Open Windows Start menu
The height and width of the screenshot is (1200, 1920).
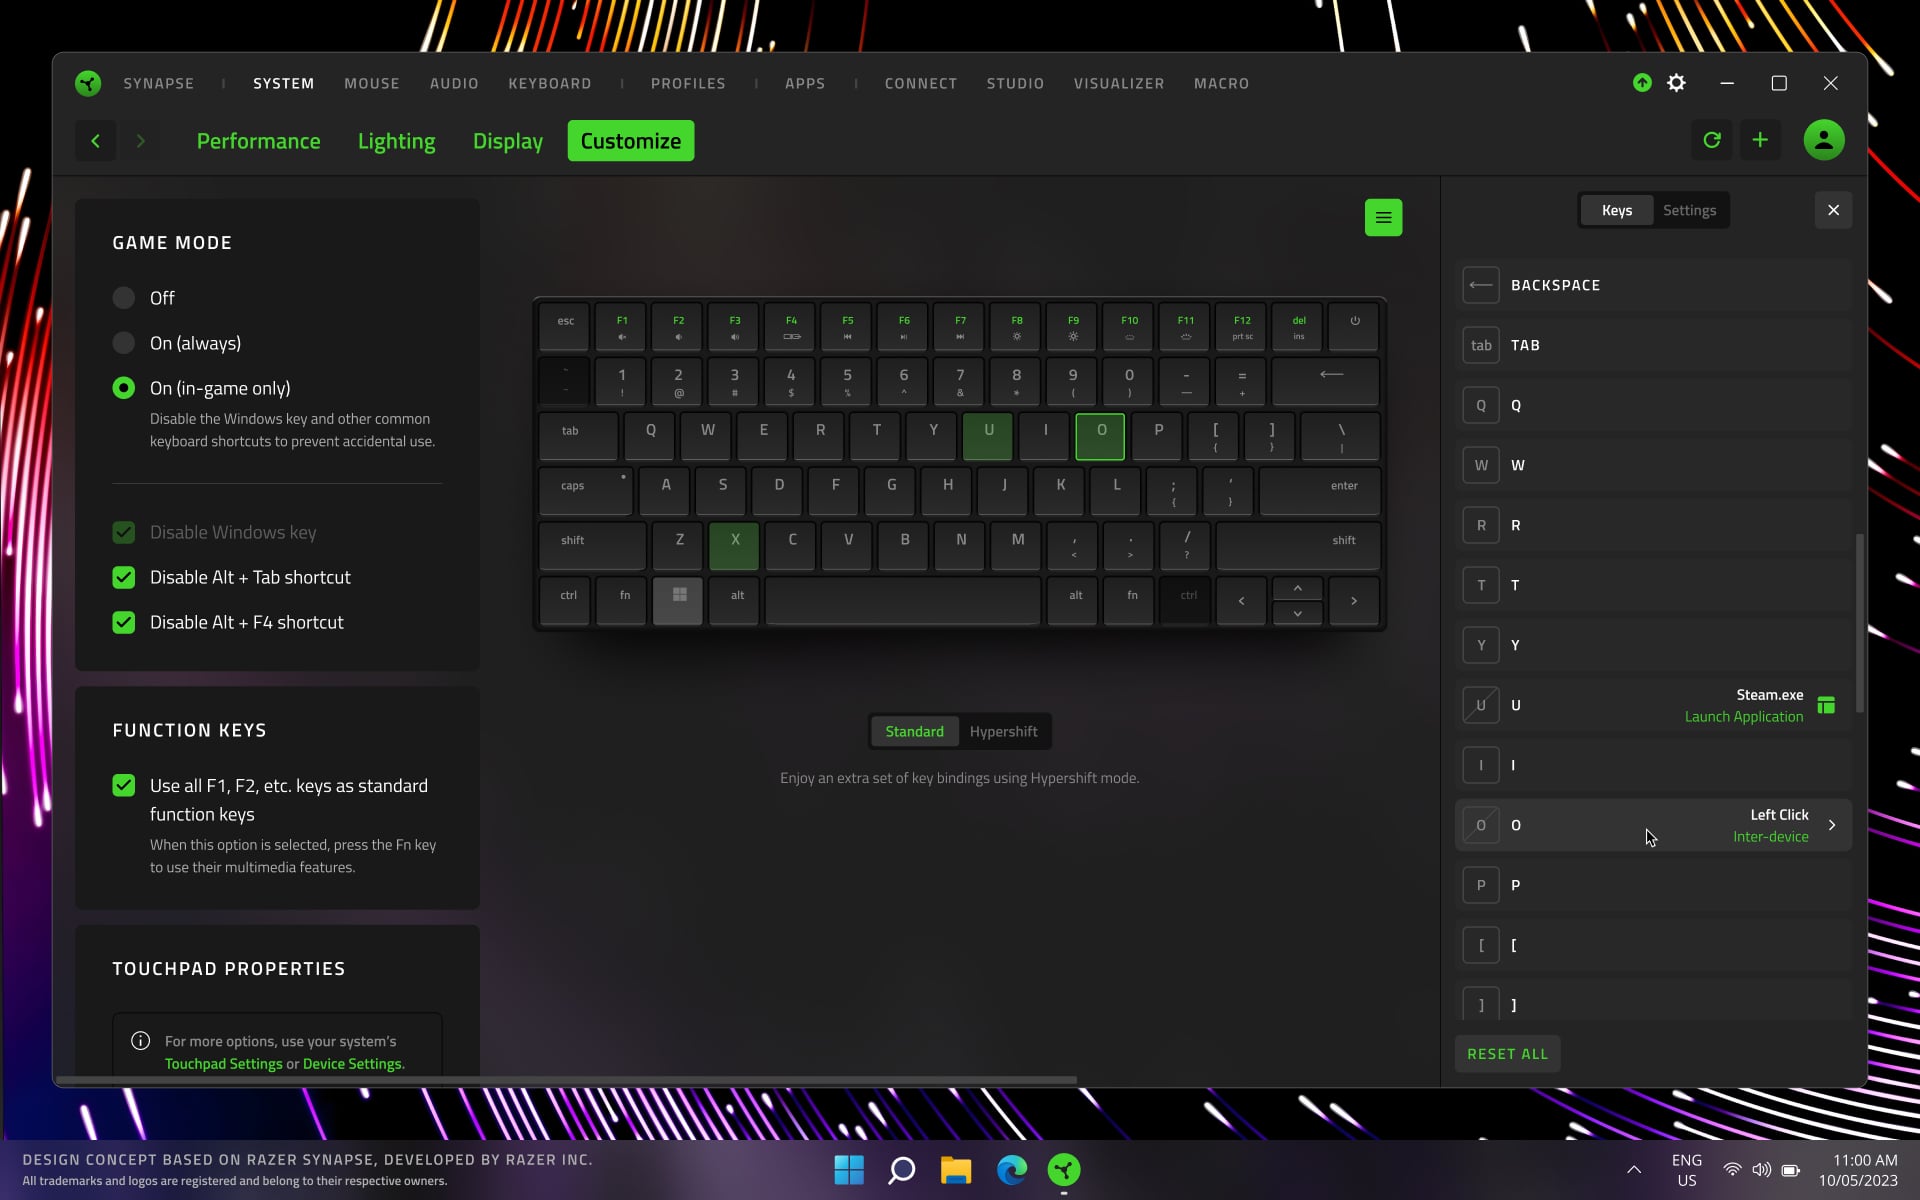pos(849,1169)
